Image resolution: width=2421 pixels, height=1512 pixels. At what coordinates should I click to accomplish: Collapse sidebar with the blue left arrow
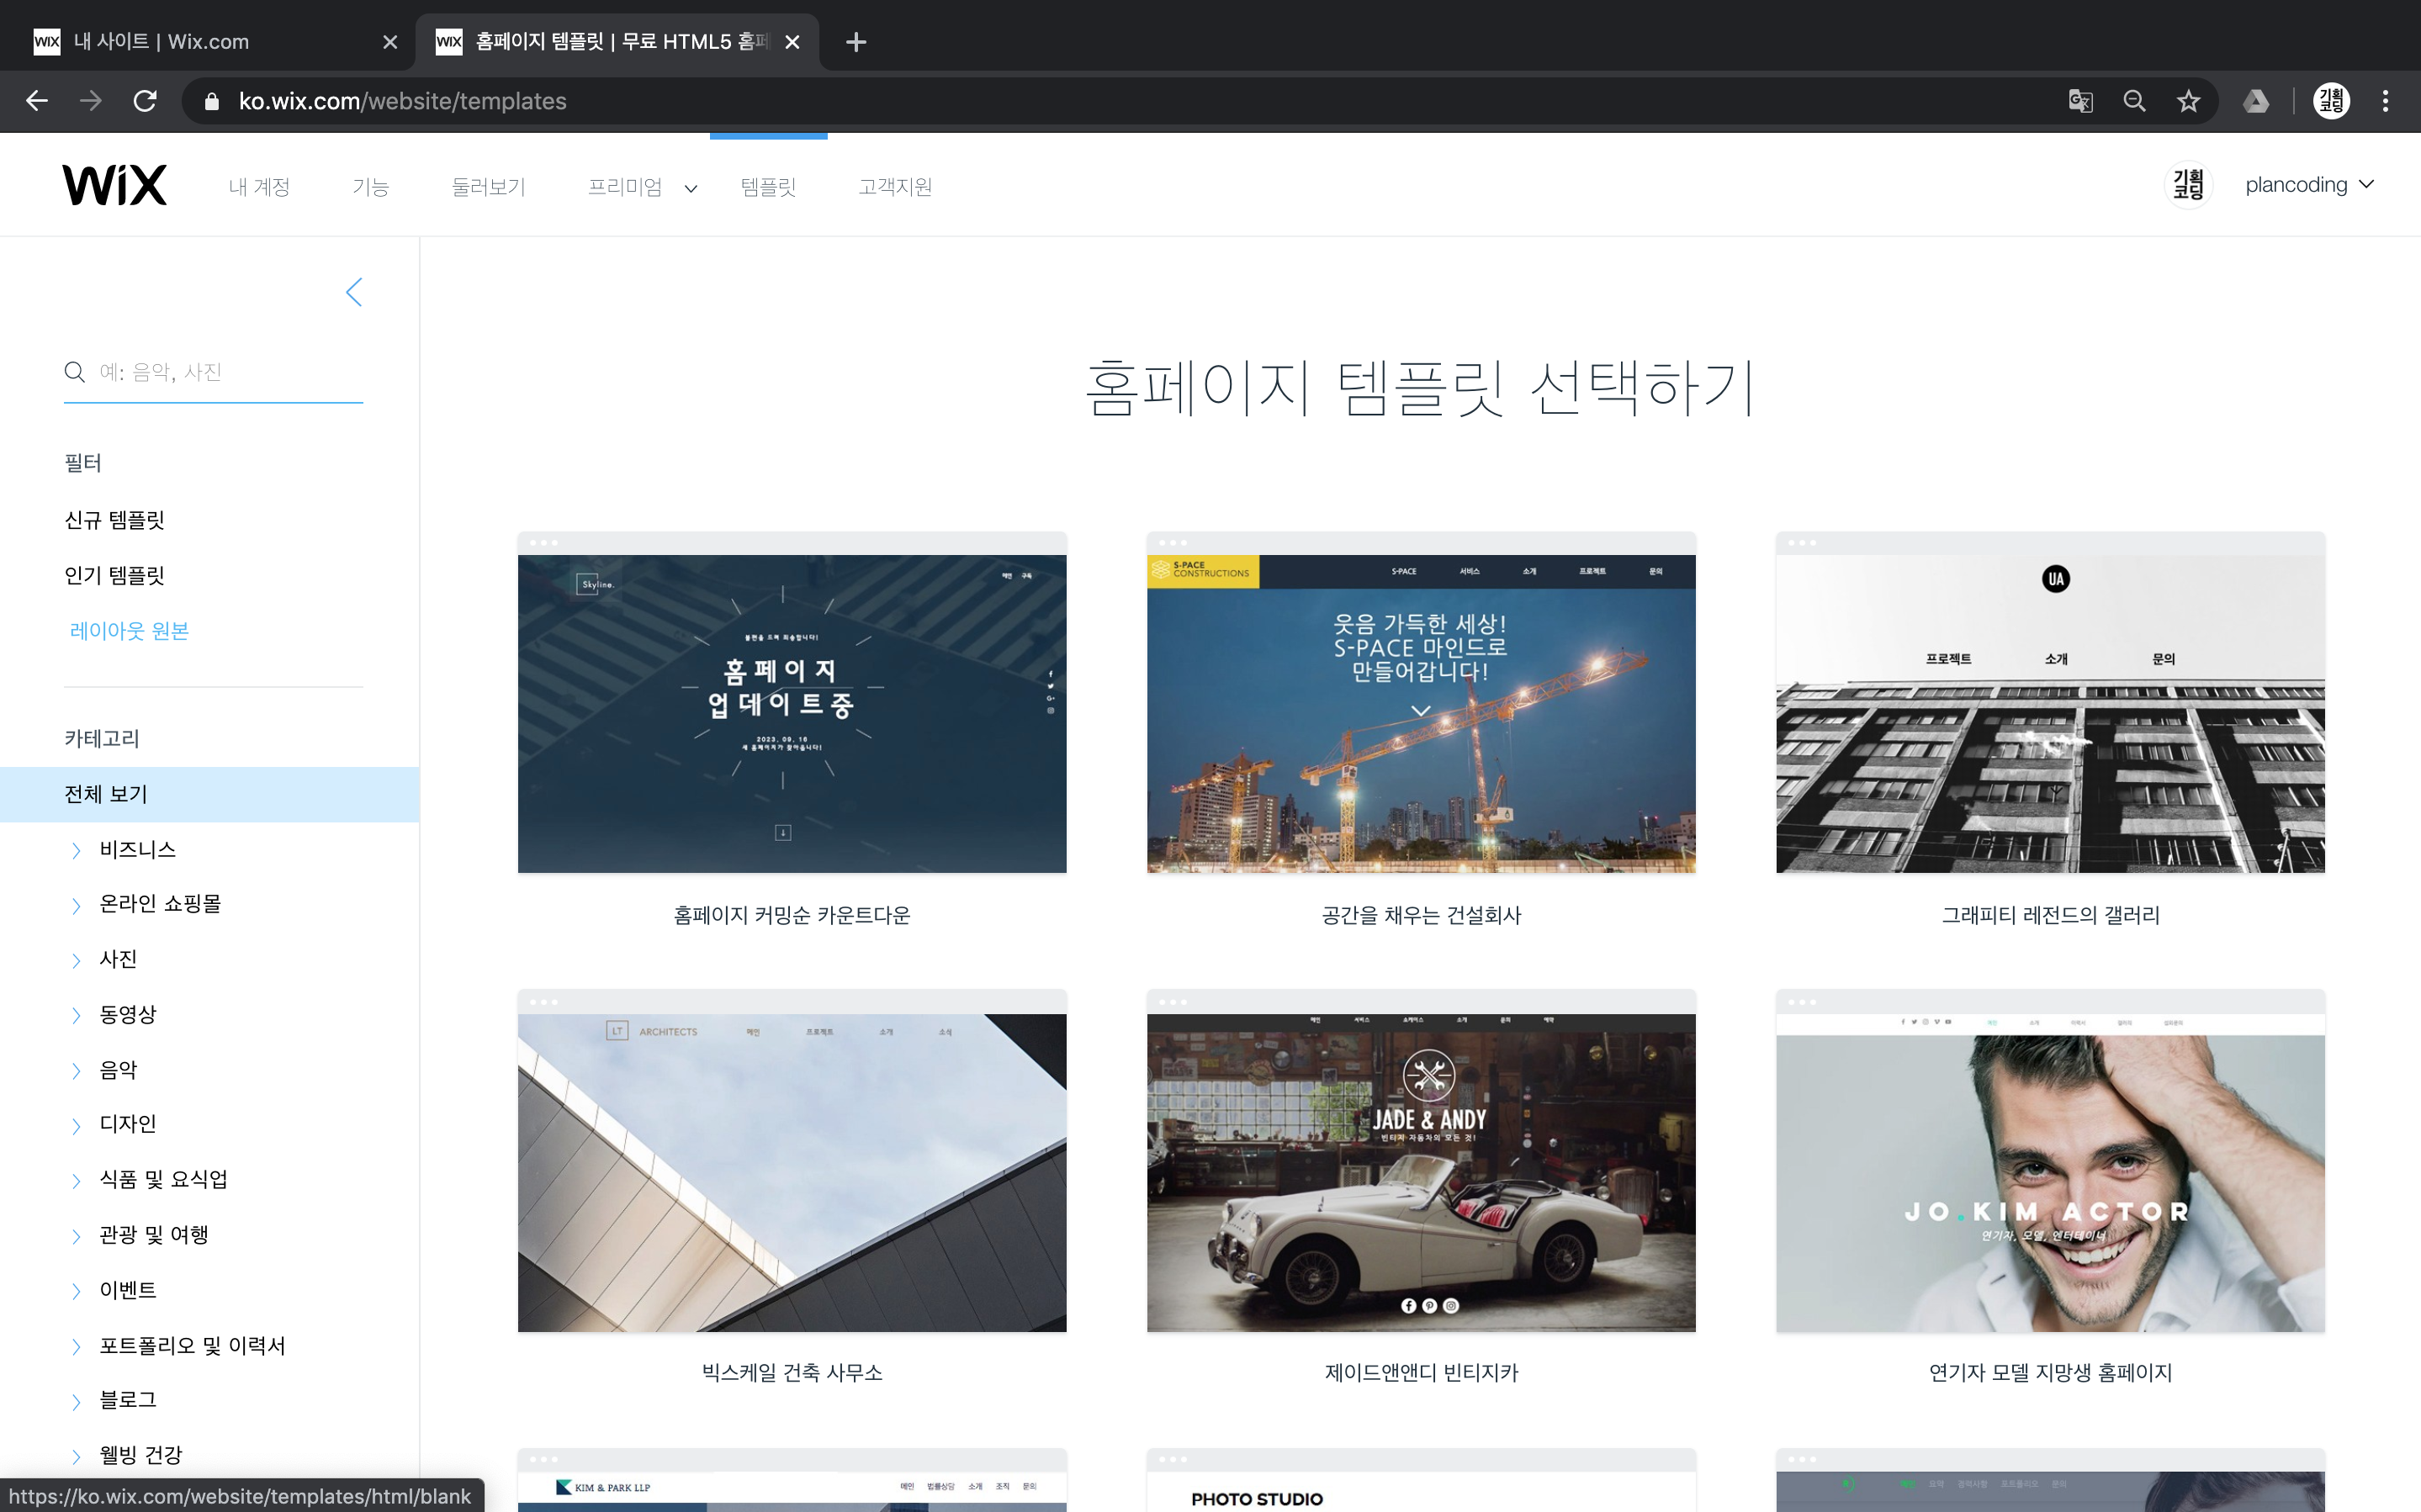click(x=354, y=292)
